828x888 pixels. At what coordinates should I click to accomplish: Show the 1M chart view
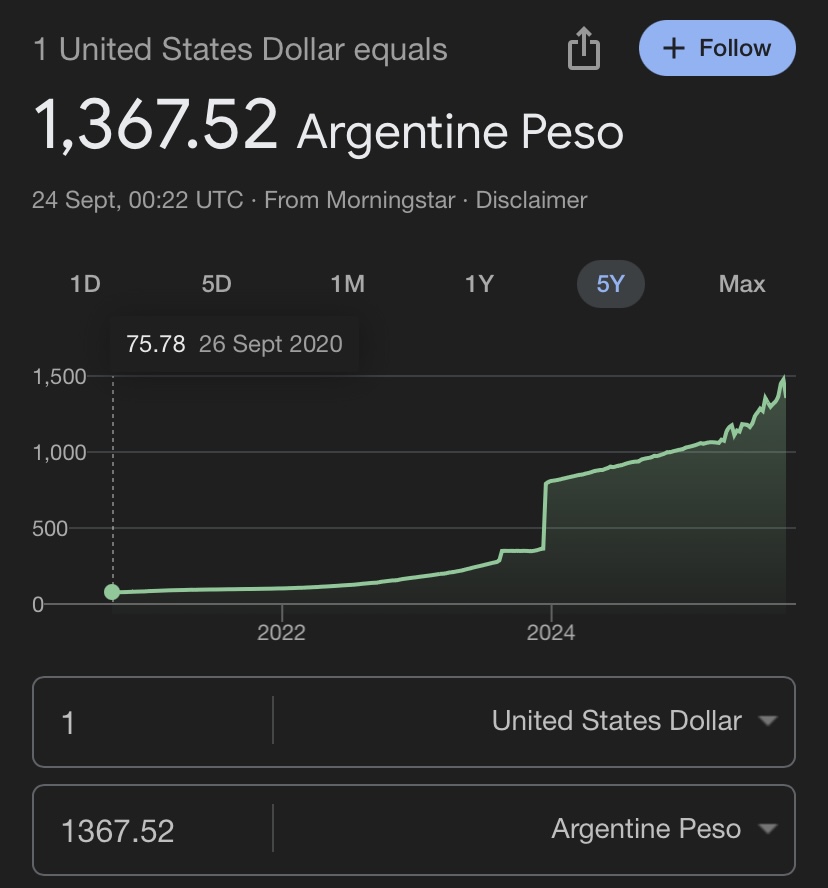click(x=347, y=284)
